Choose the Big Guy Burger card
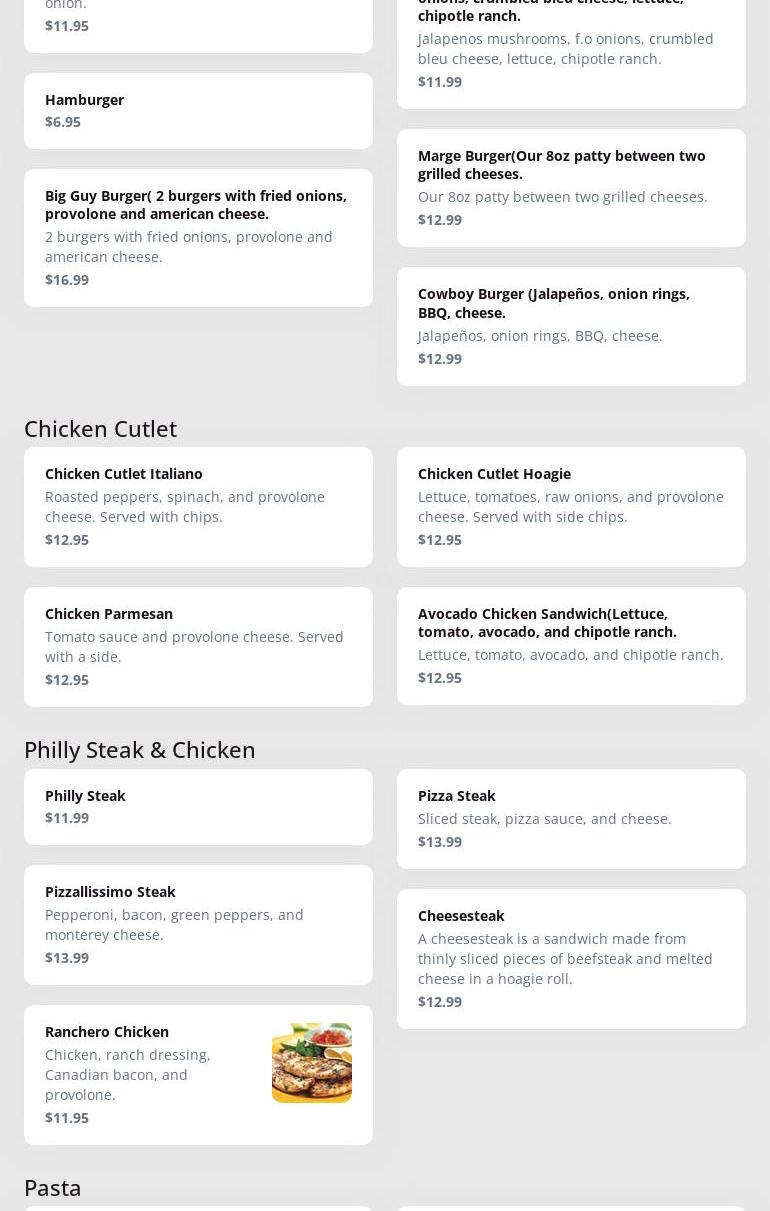Screen dimensions: 770x1211 [x=198, y=237]
